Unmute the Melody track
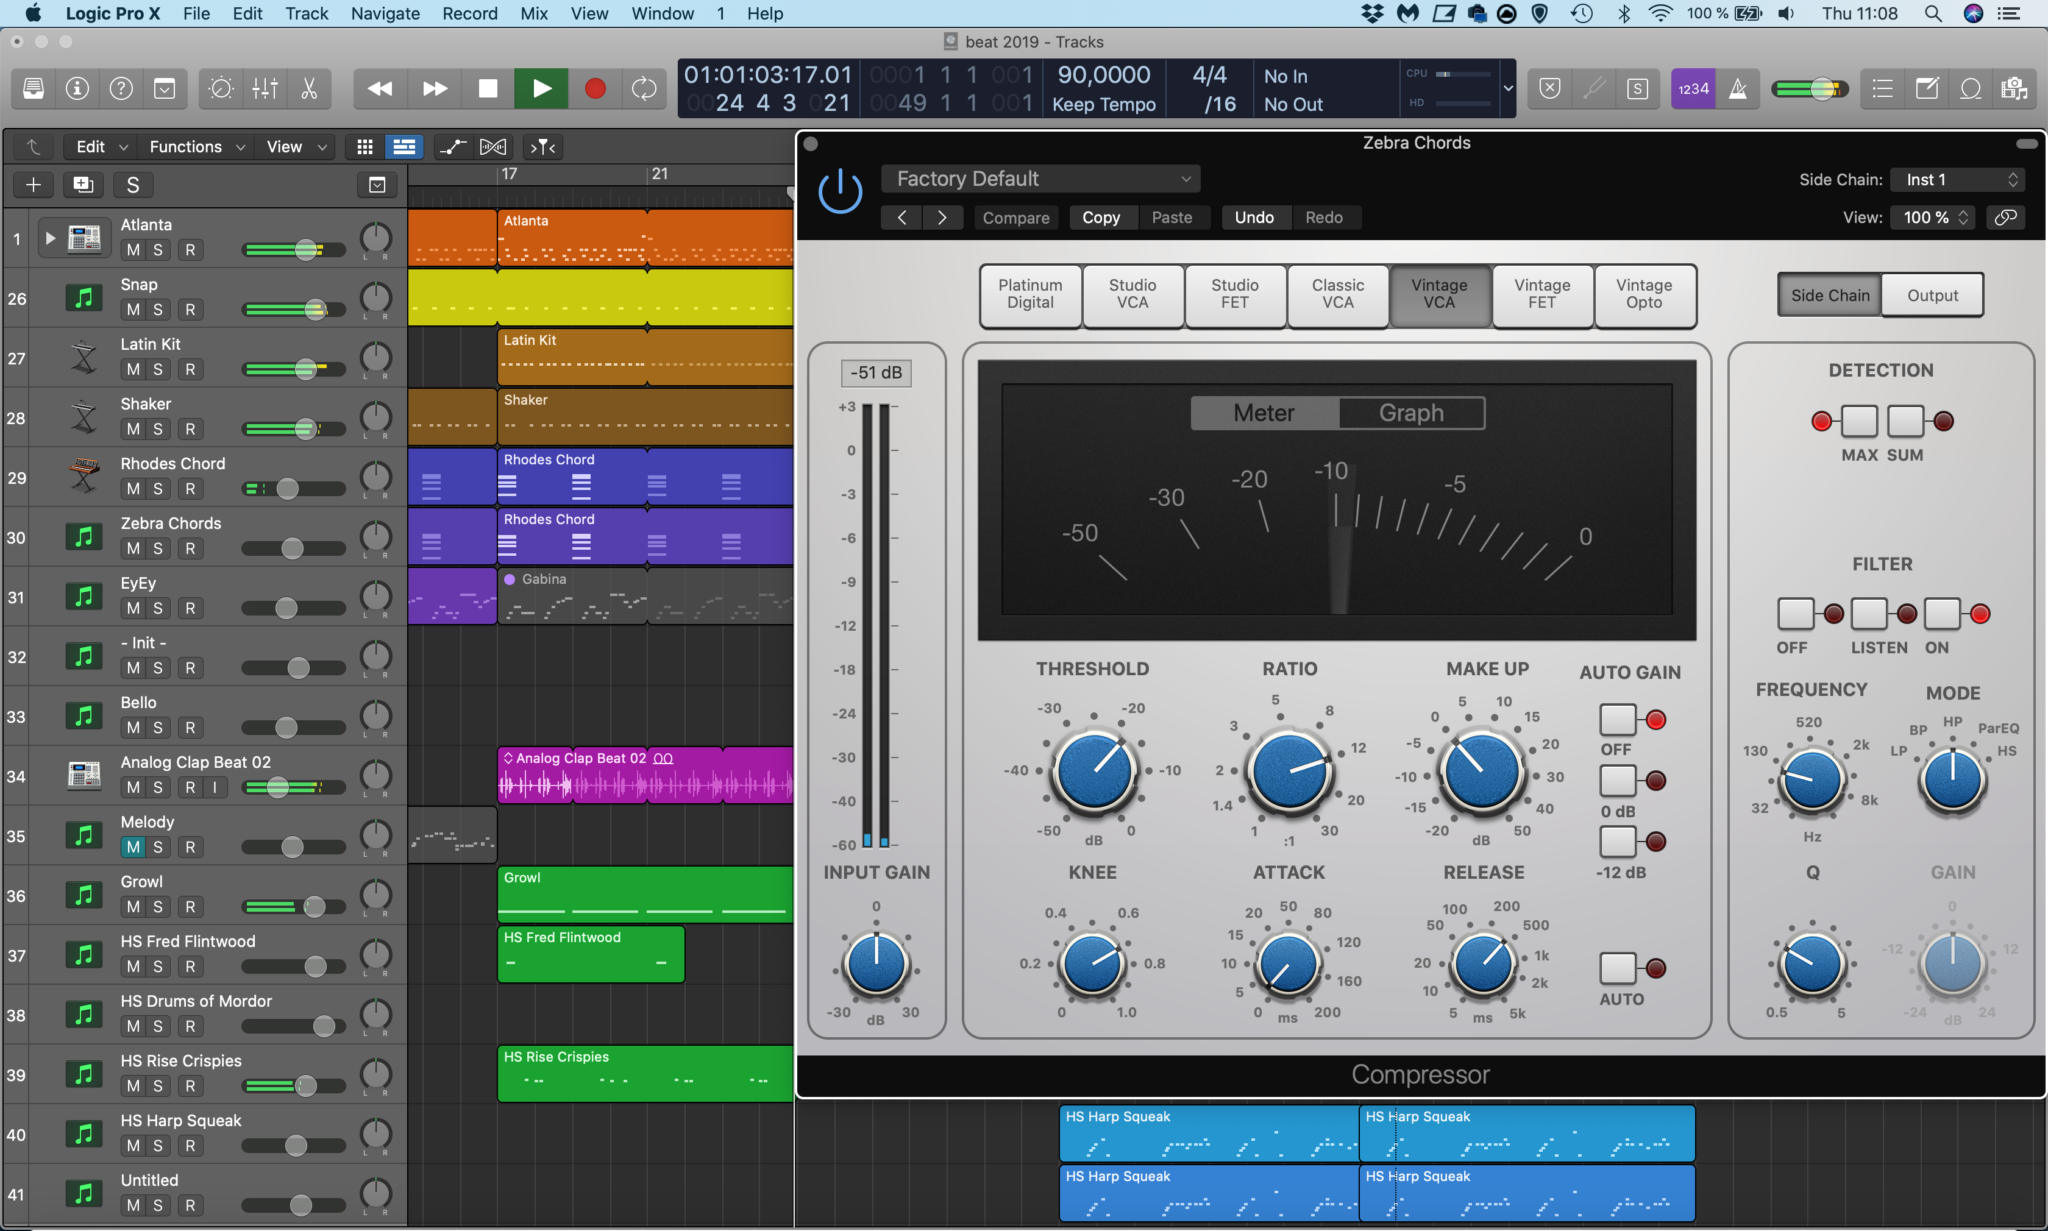 (x=133, y=847)
